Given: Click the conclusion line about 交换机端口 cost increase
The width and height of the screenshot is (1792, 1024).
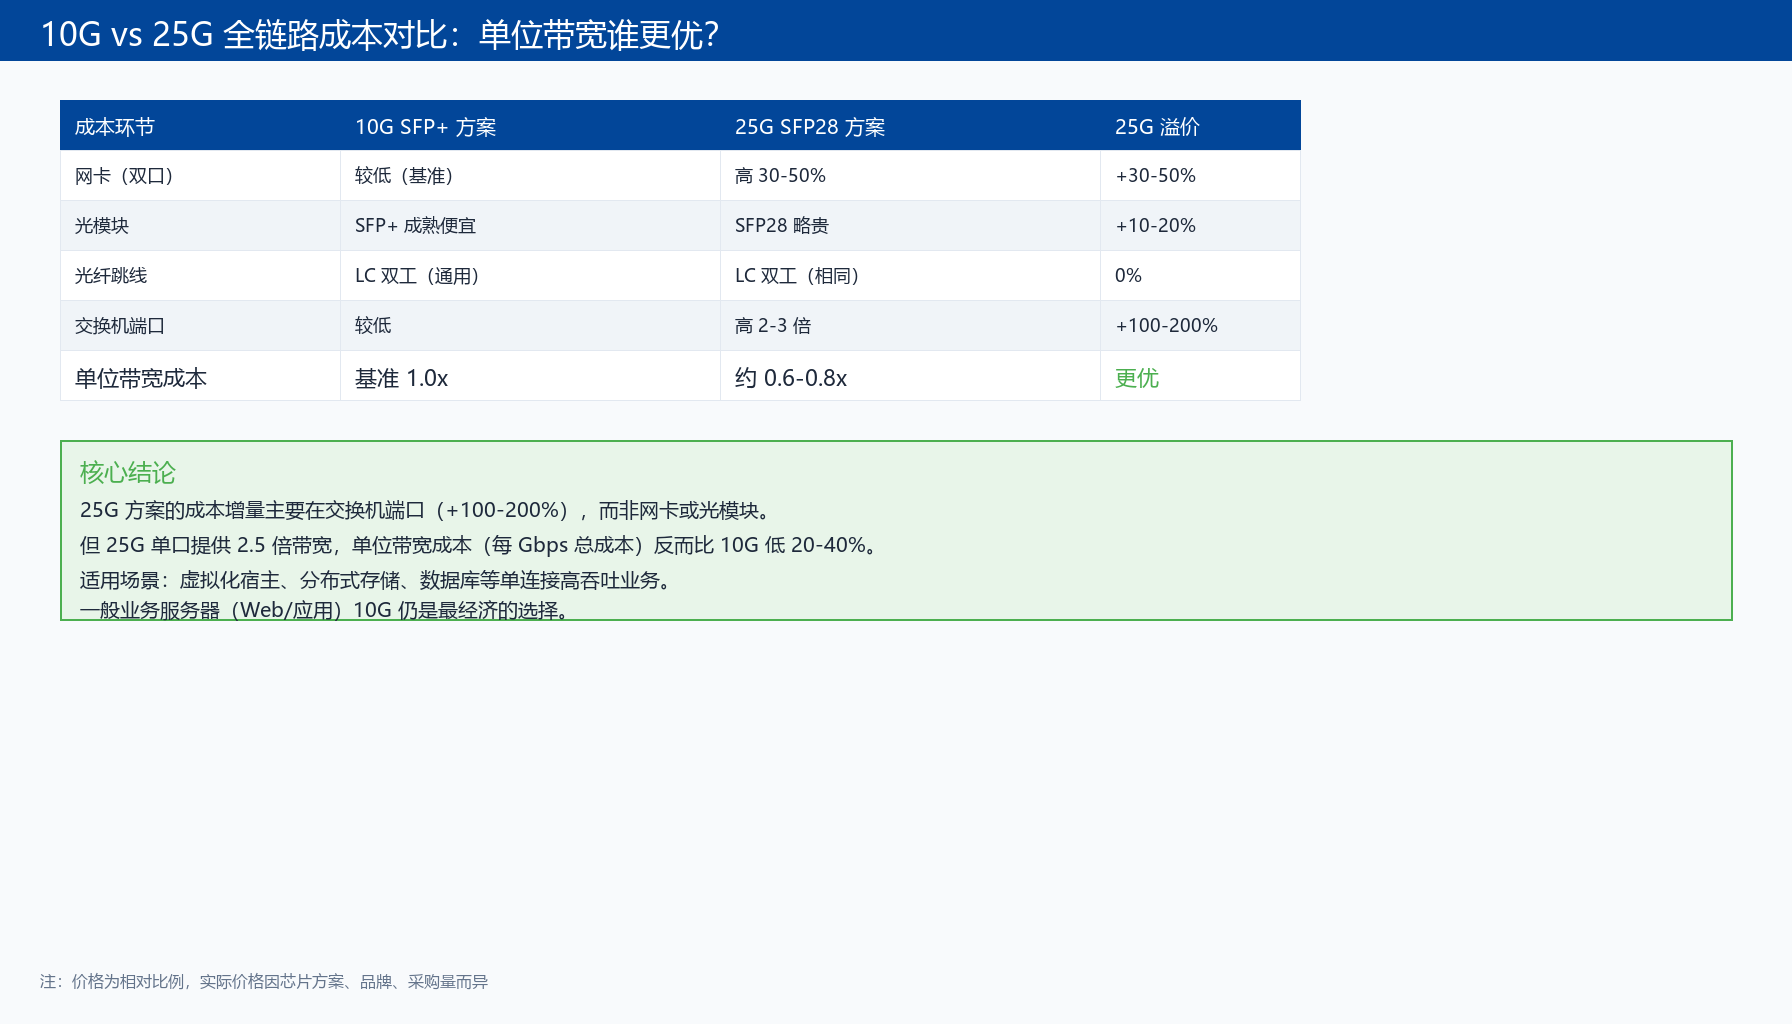Looking at the screenshot, I should [427, 510].
